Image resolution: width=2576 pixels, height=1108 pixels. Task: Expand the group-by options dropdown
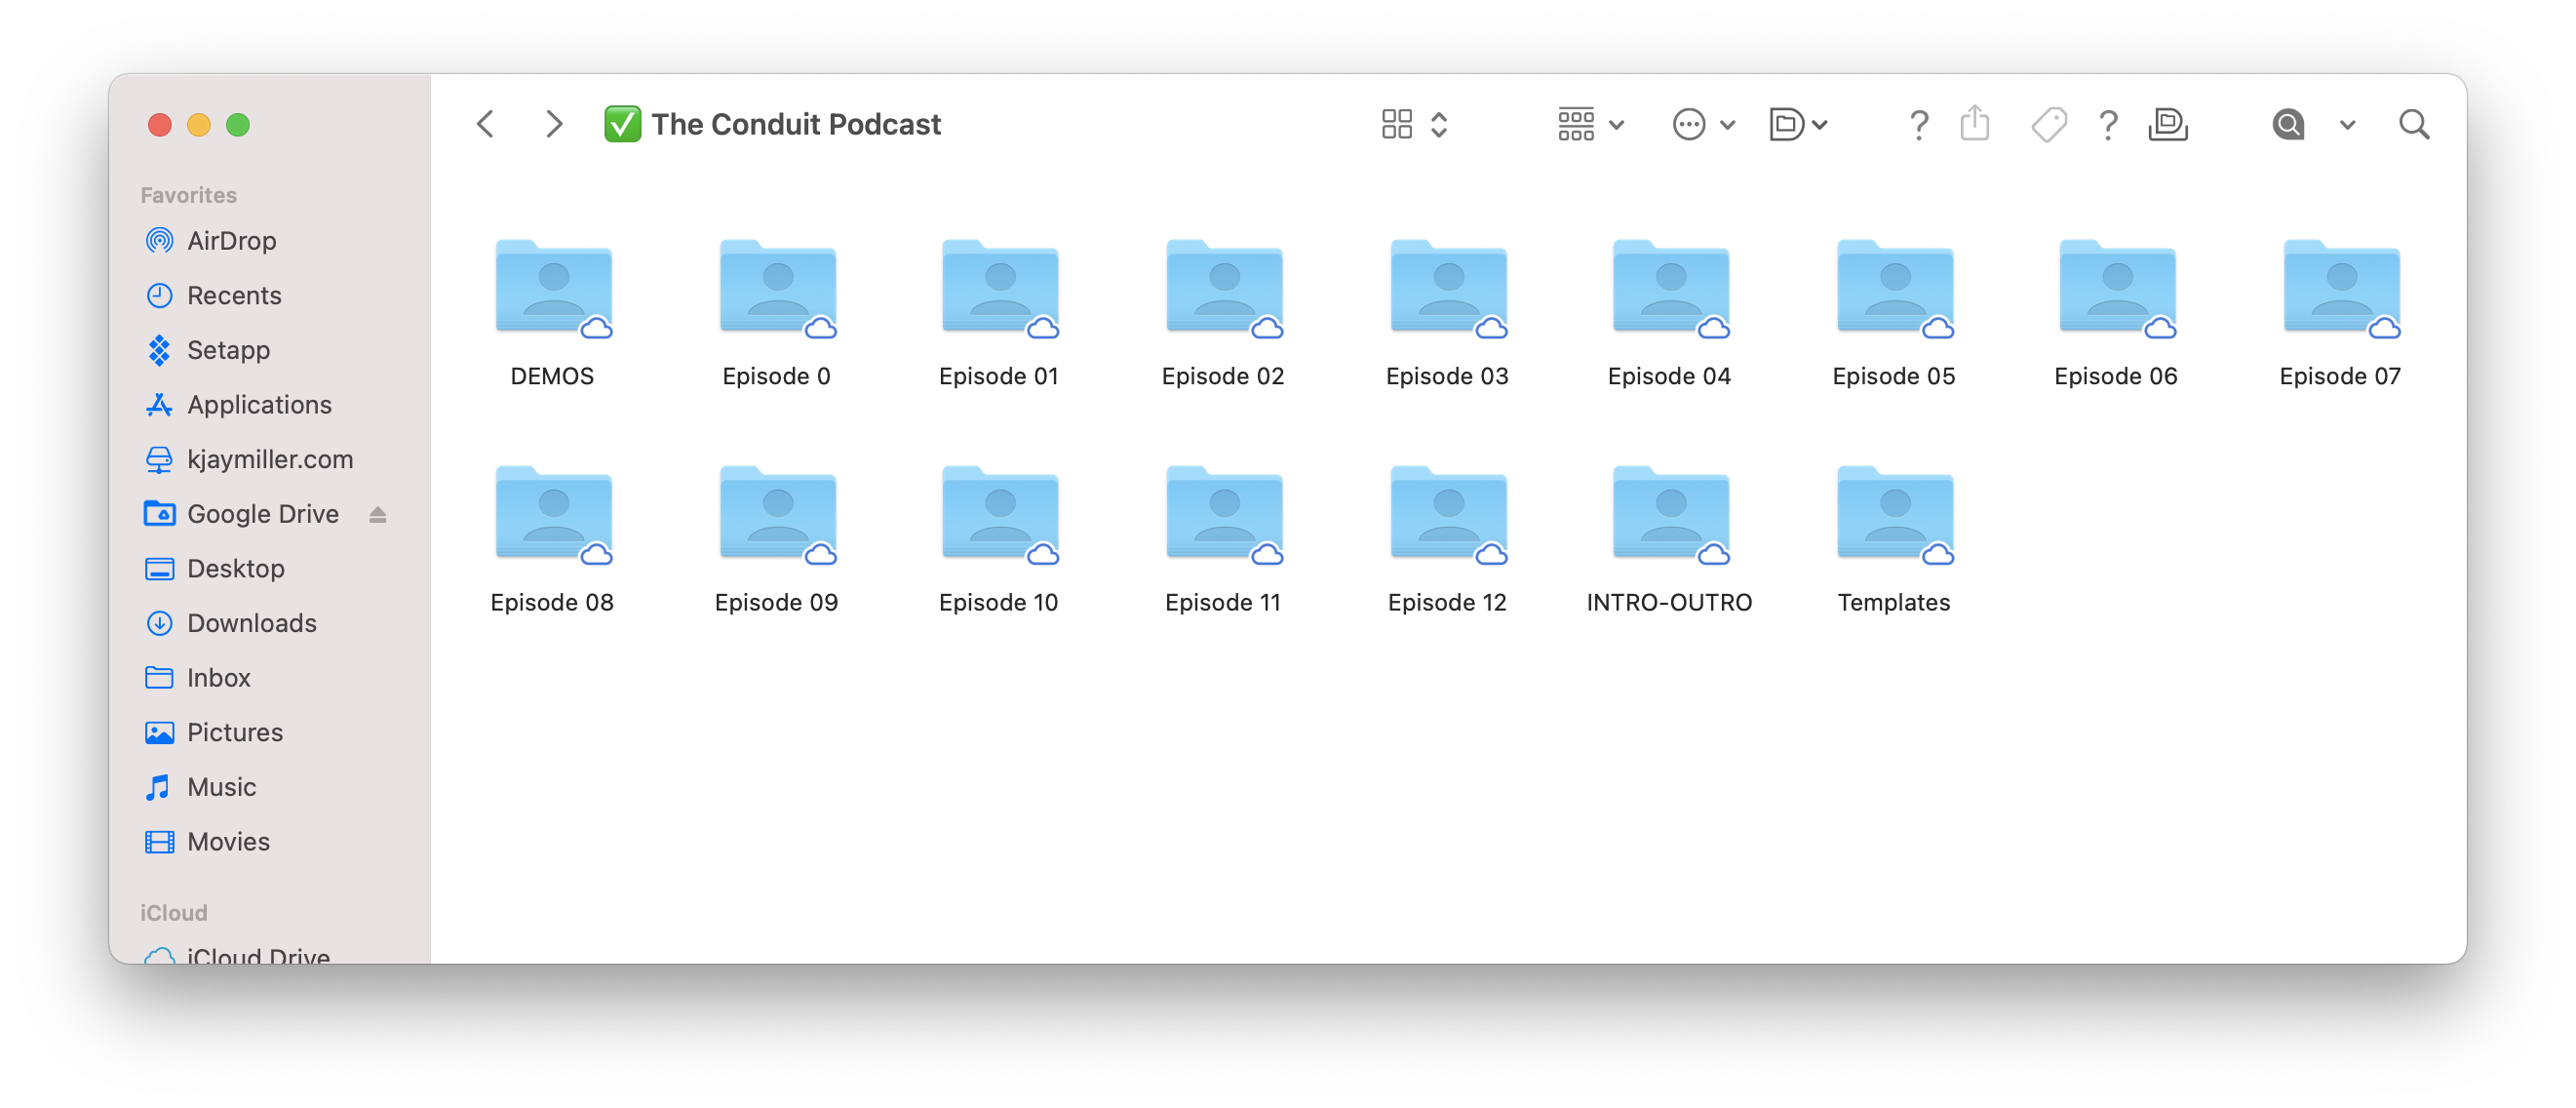(x=1588, y=125)
